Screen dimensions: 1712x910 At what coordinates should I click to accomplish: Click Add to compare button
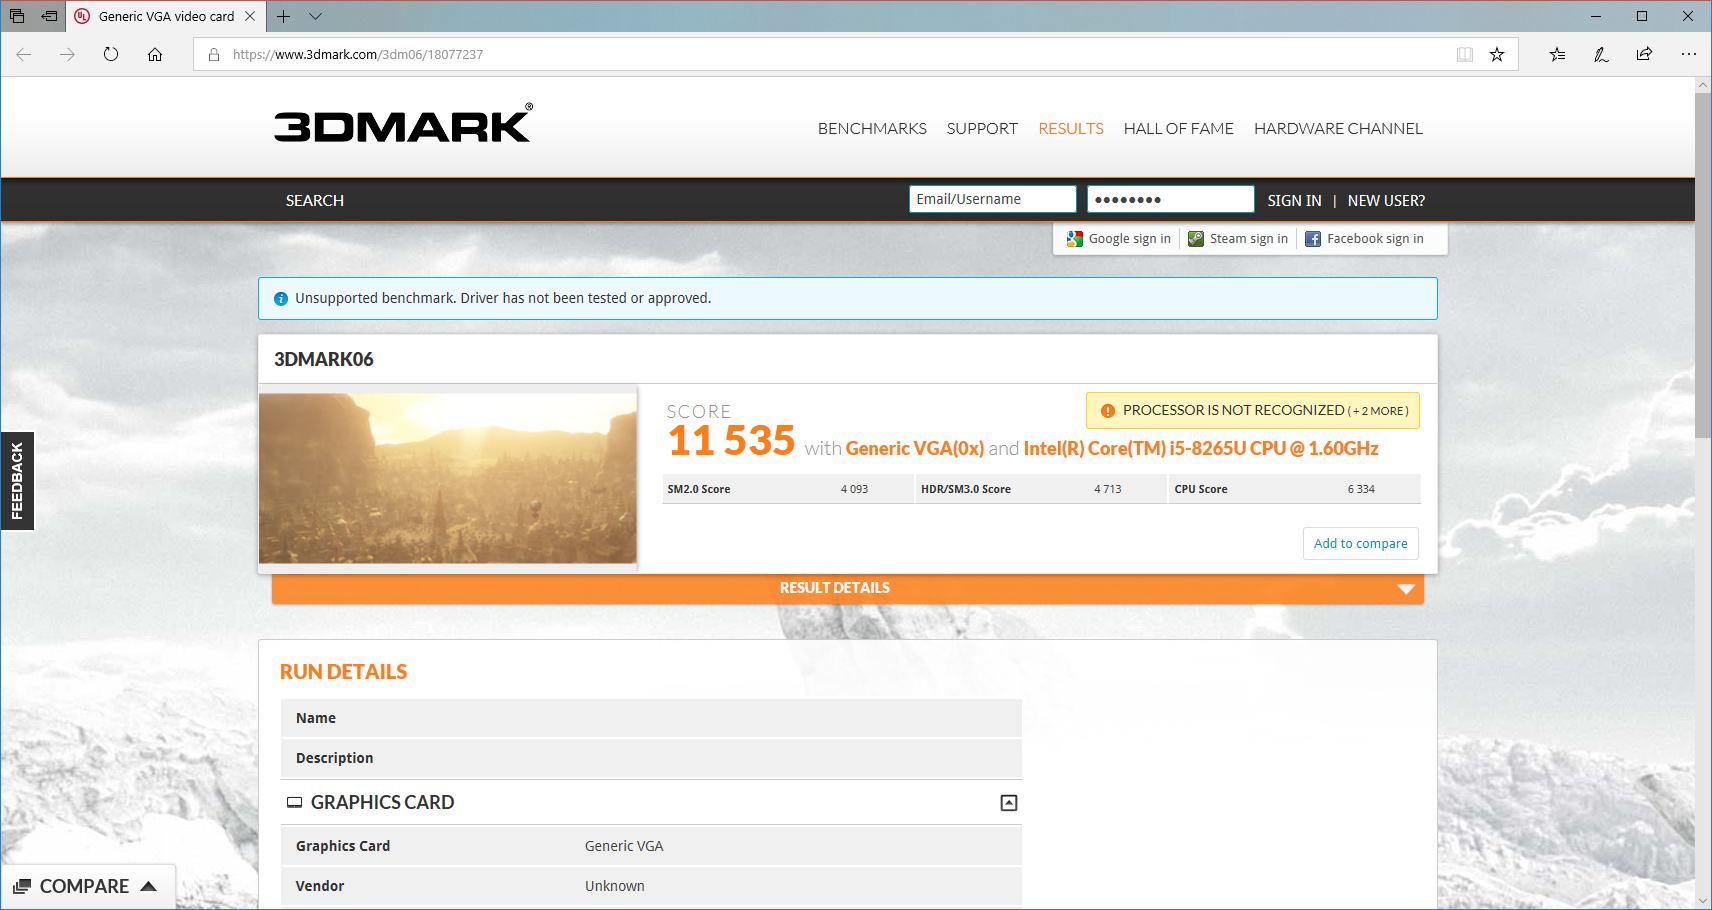[1360, 544]
